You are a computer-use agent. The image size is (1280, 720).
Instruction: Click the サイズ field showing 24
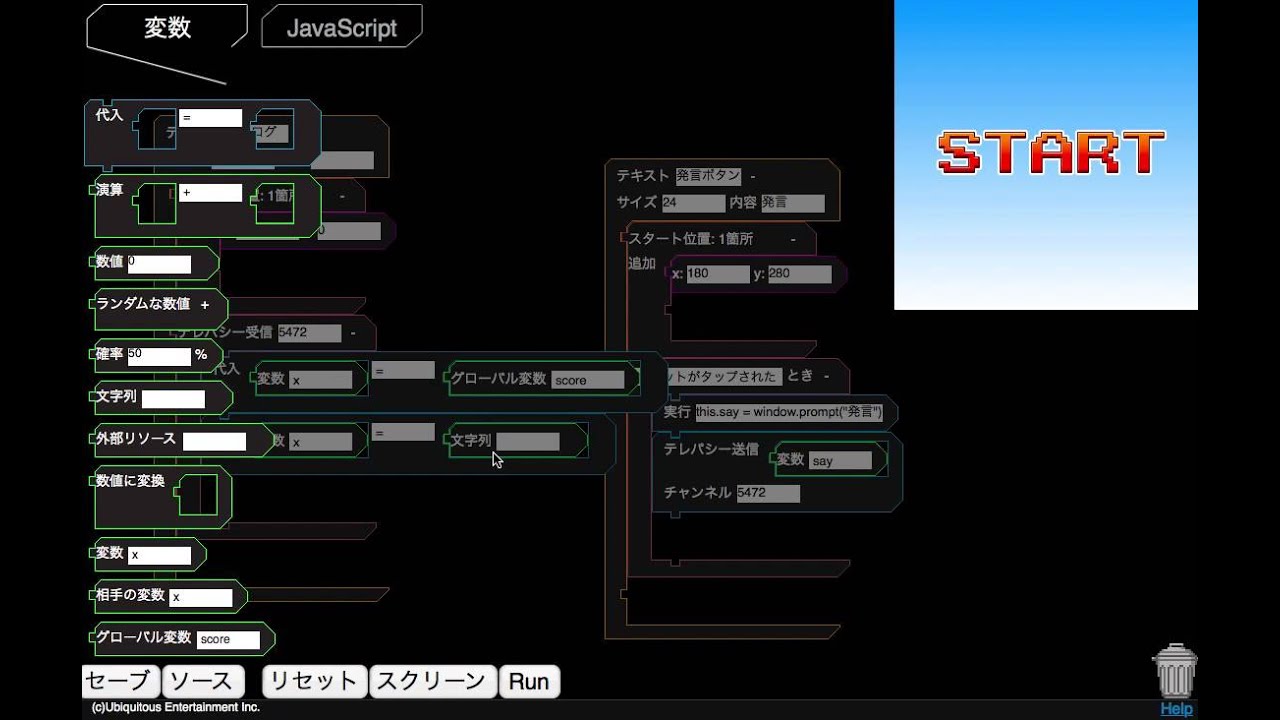click(x=693, y=203)
